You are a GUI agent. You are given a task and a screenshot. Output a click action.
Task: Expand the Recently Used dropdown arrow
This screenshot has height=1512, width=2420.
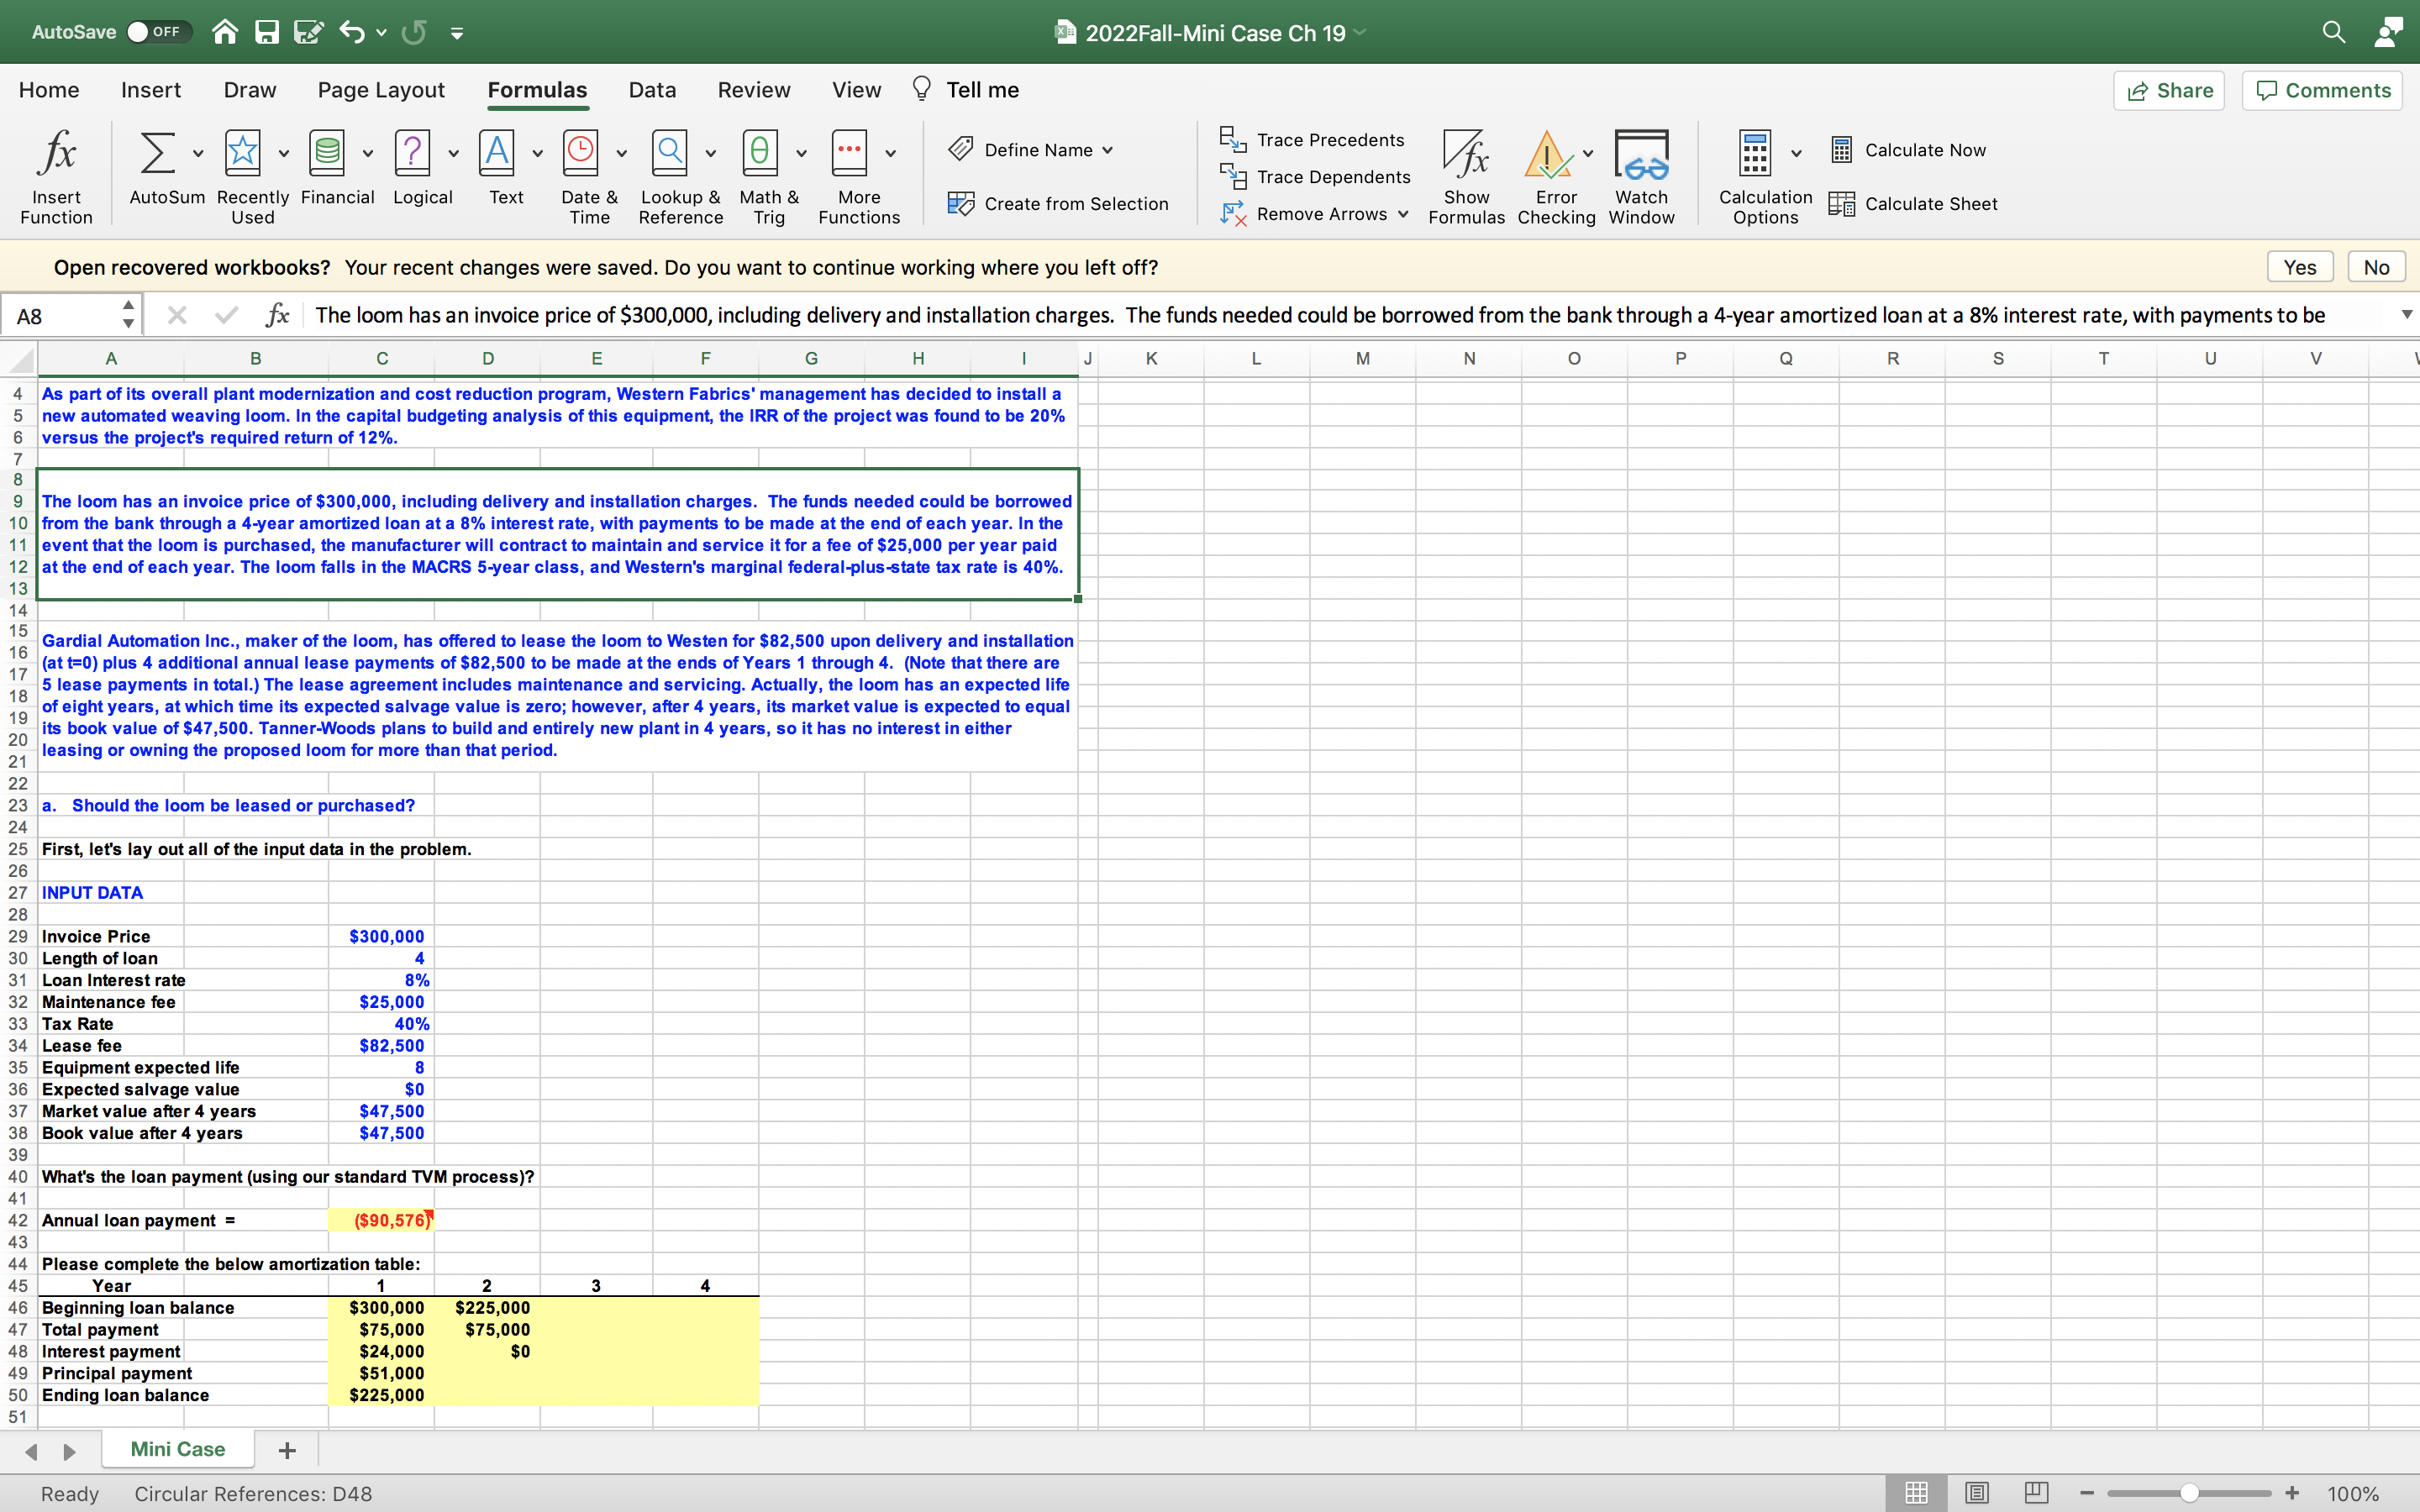pyautogui.click(x=284, y=153)
